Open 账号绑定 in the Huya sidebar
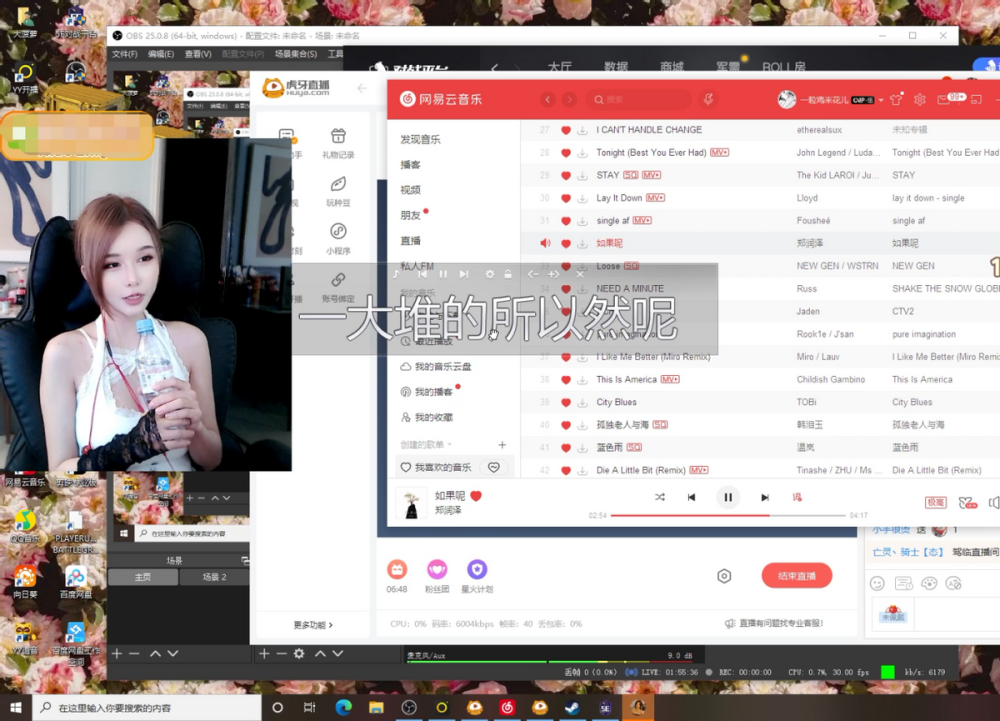The height and width of the screenshot is (721, 1000). click(338, 287)
